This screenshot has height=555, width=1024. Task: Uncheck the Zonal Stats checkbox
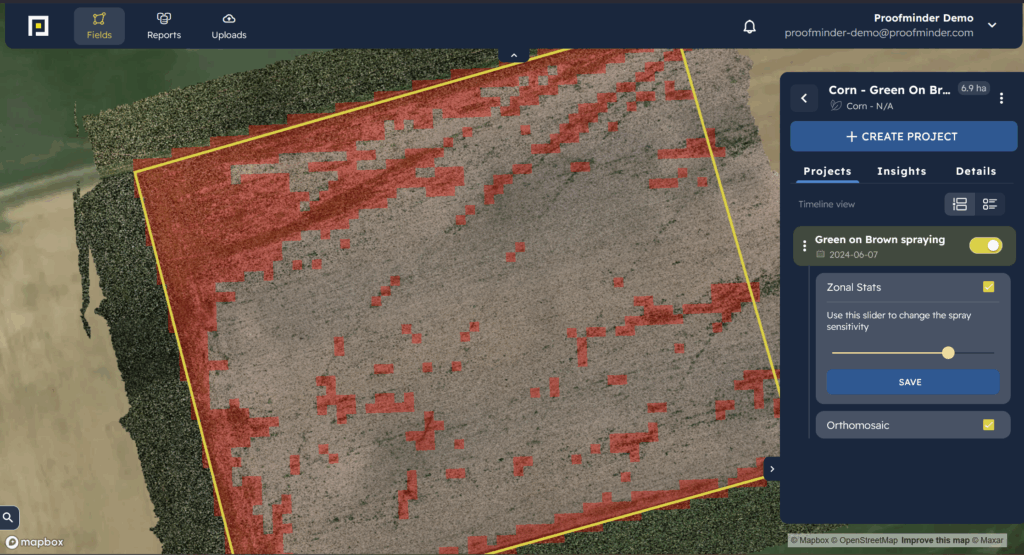pyautogui.click(x=988, y=287)
